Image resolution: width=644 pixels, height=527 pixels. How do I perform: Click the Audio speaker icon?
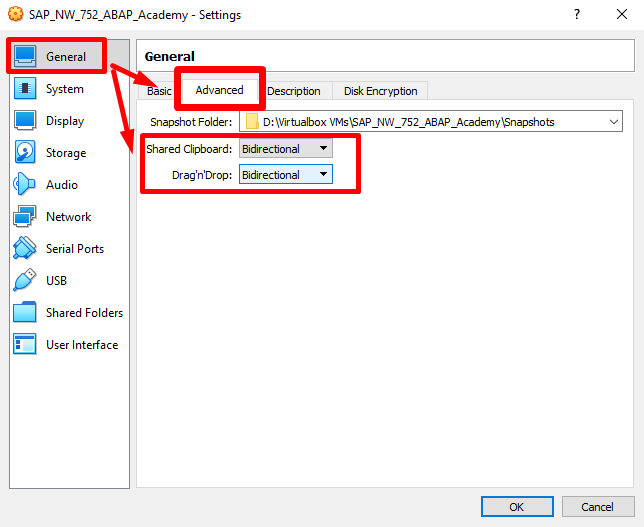point(24,184)
